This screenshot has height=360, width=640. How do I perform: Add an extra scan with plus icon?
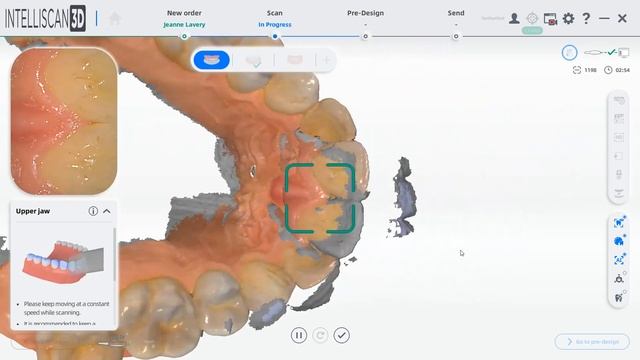[327, 60]
